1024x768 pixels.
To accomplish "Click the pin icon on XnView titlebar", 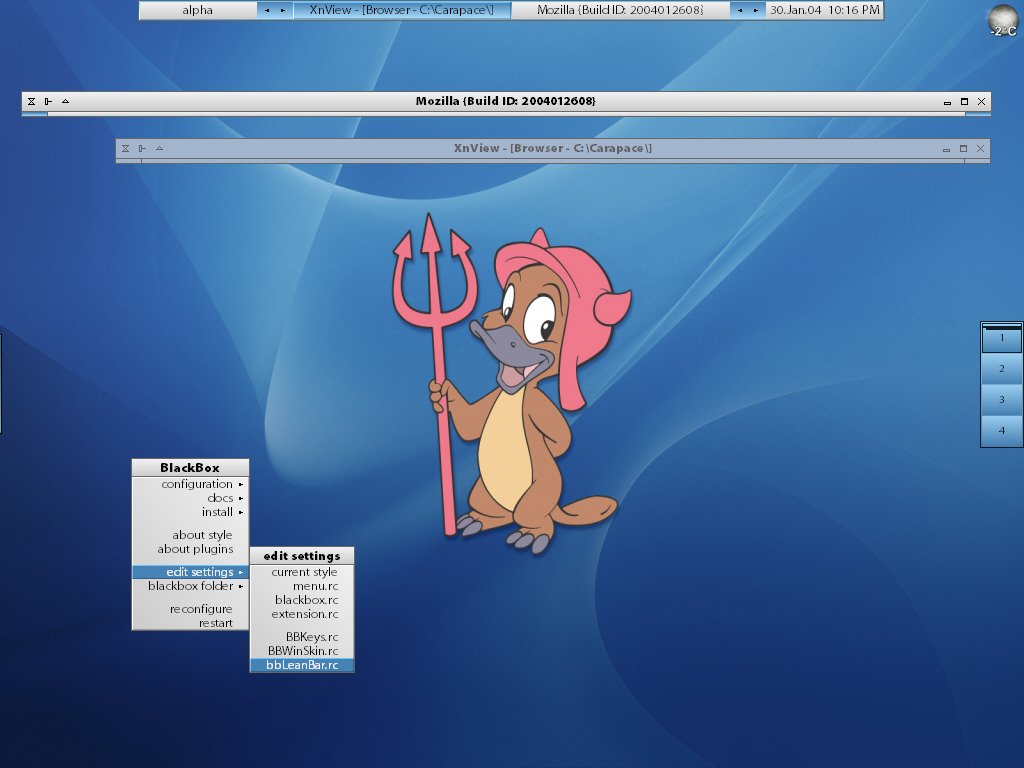I will point(142,148).
